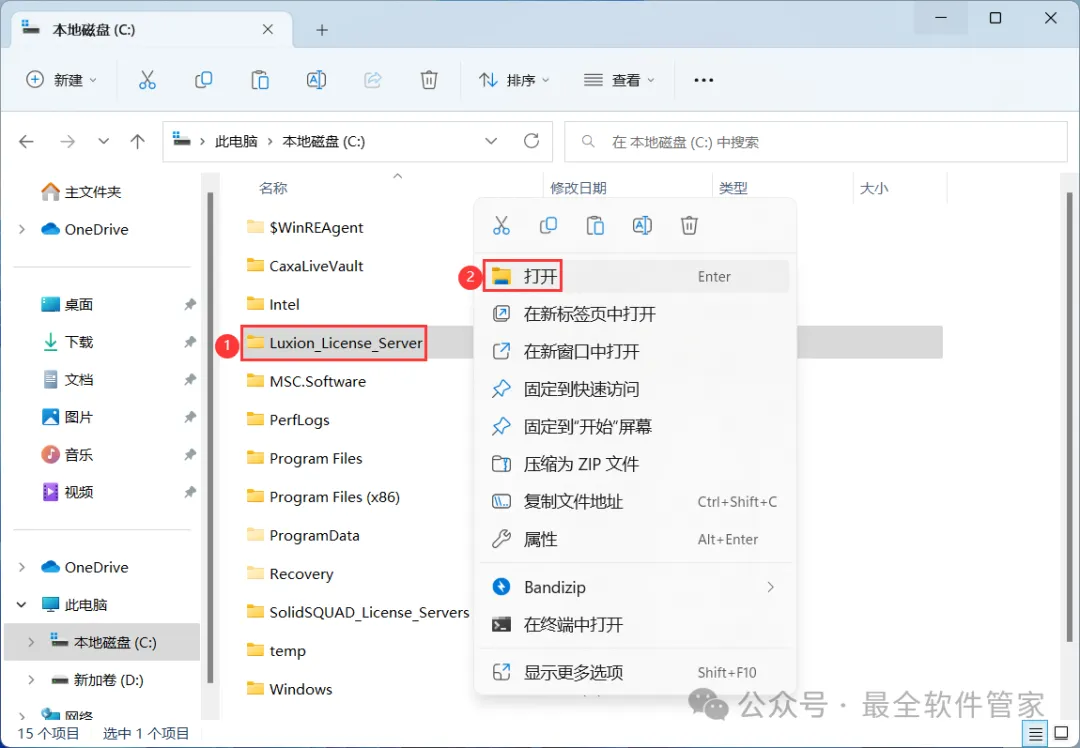This screenshot has width=1080, height=748.
Task: Close the 本地磁盘 (C:) tab
Action: point(268,30)
